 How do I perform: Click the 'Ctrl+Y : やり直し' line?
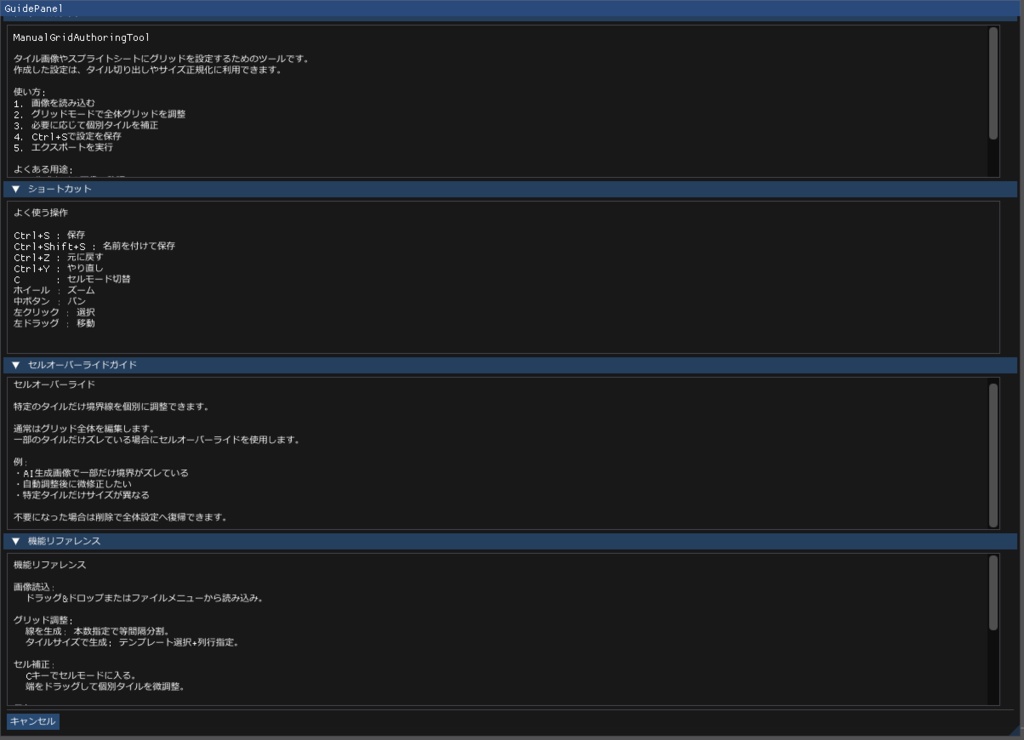click(58, 268)
